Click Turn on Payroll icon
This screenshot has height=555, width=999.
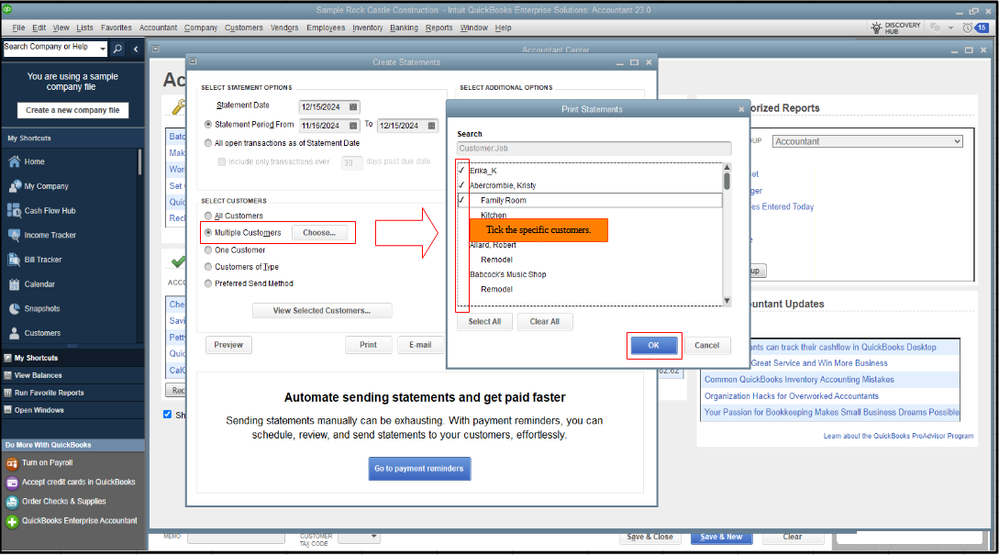coord(11,463)
